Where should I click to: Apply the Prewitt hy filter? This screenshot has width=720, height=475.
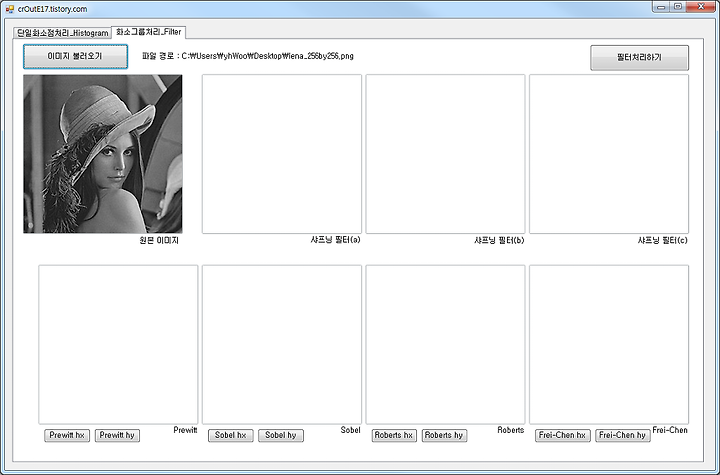[x=117, y=435]
